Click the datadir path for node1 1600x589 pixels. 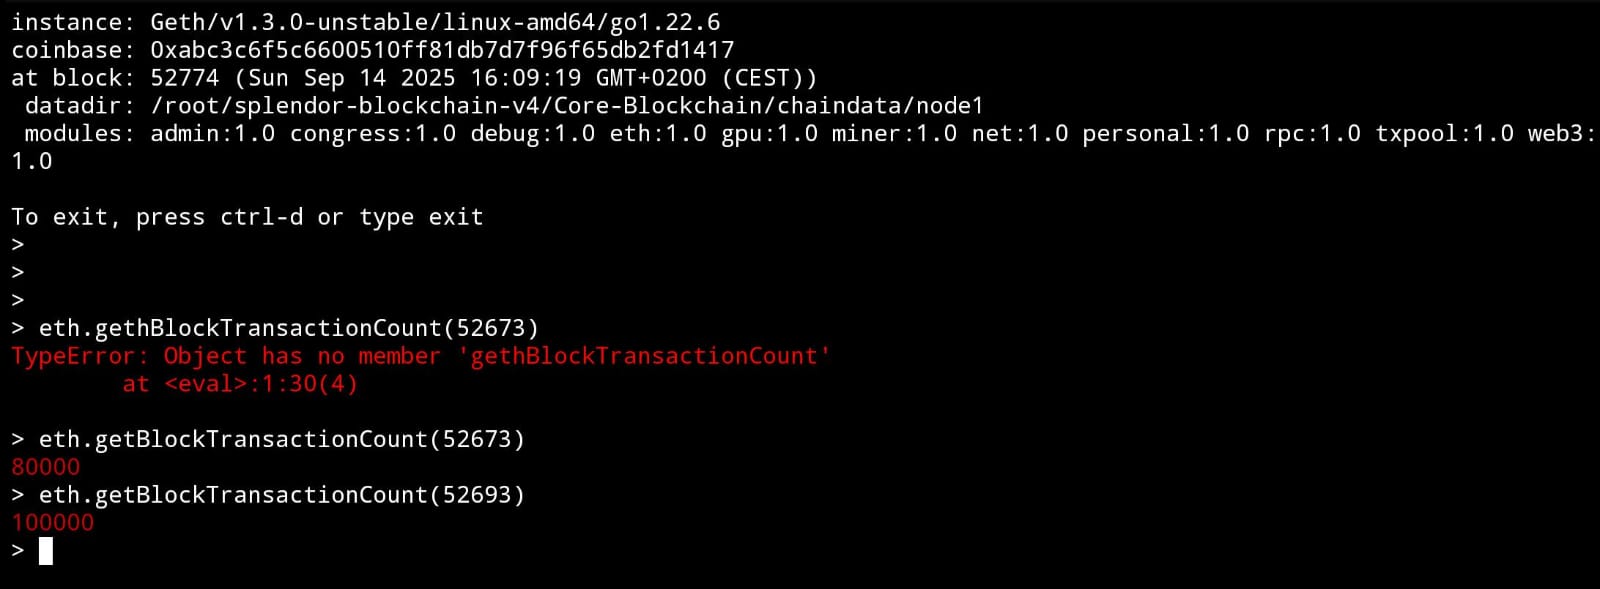(x=566, y=106)
